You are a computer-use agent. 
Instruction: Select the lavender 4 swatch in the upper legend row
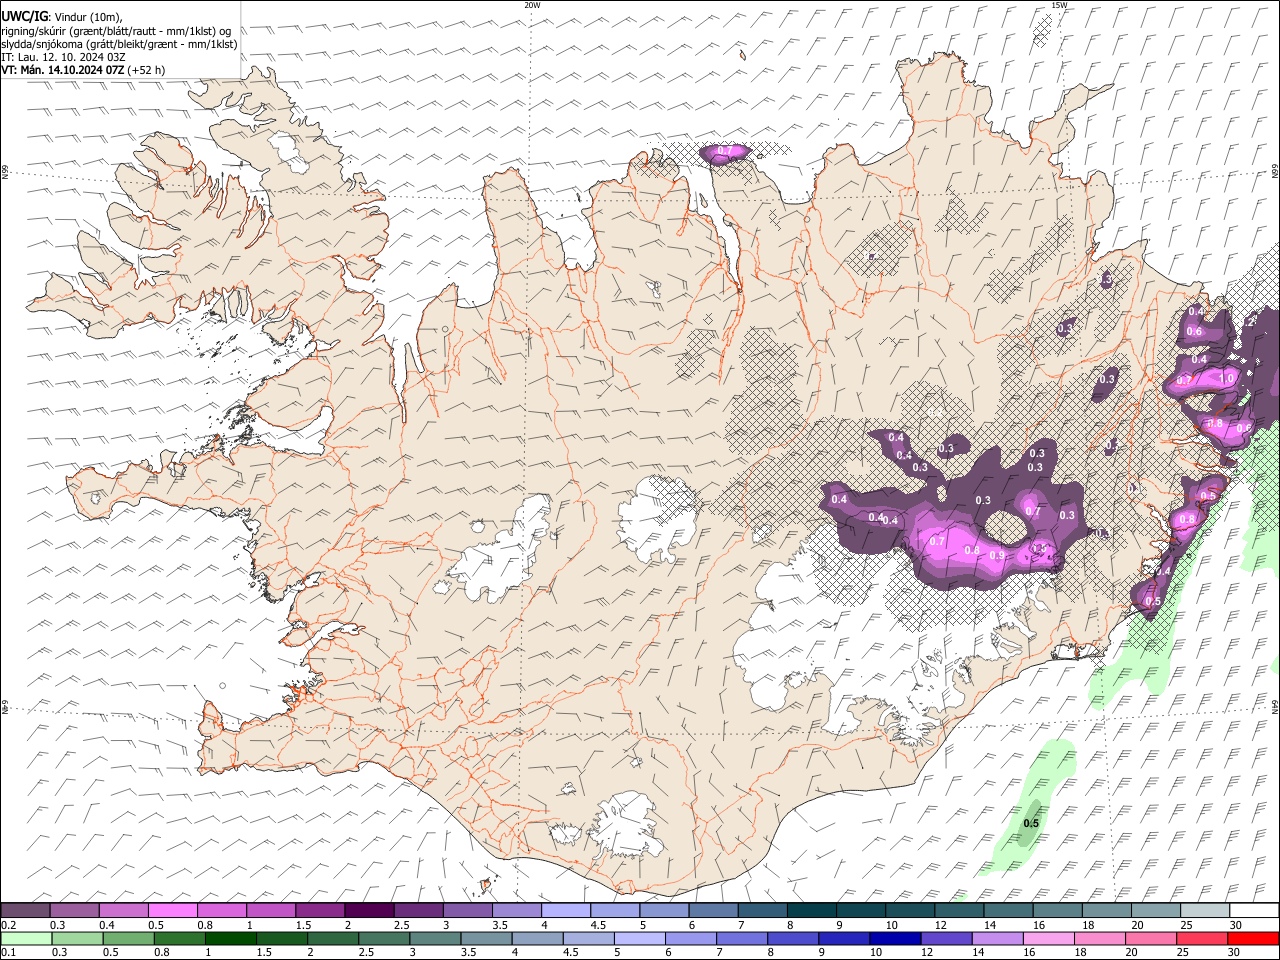tap(566, 911)
